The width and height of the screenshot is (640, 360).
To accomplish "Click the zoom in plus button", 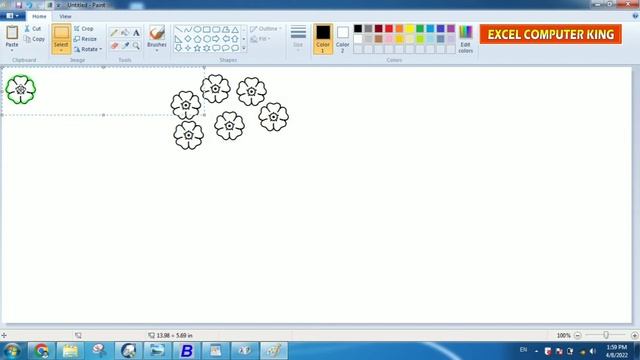I will [635, 336].
